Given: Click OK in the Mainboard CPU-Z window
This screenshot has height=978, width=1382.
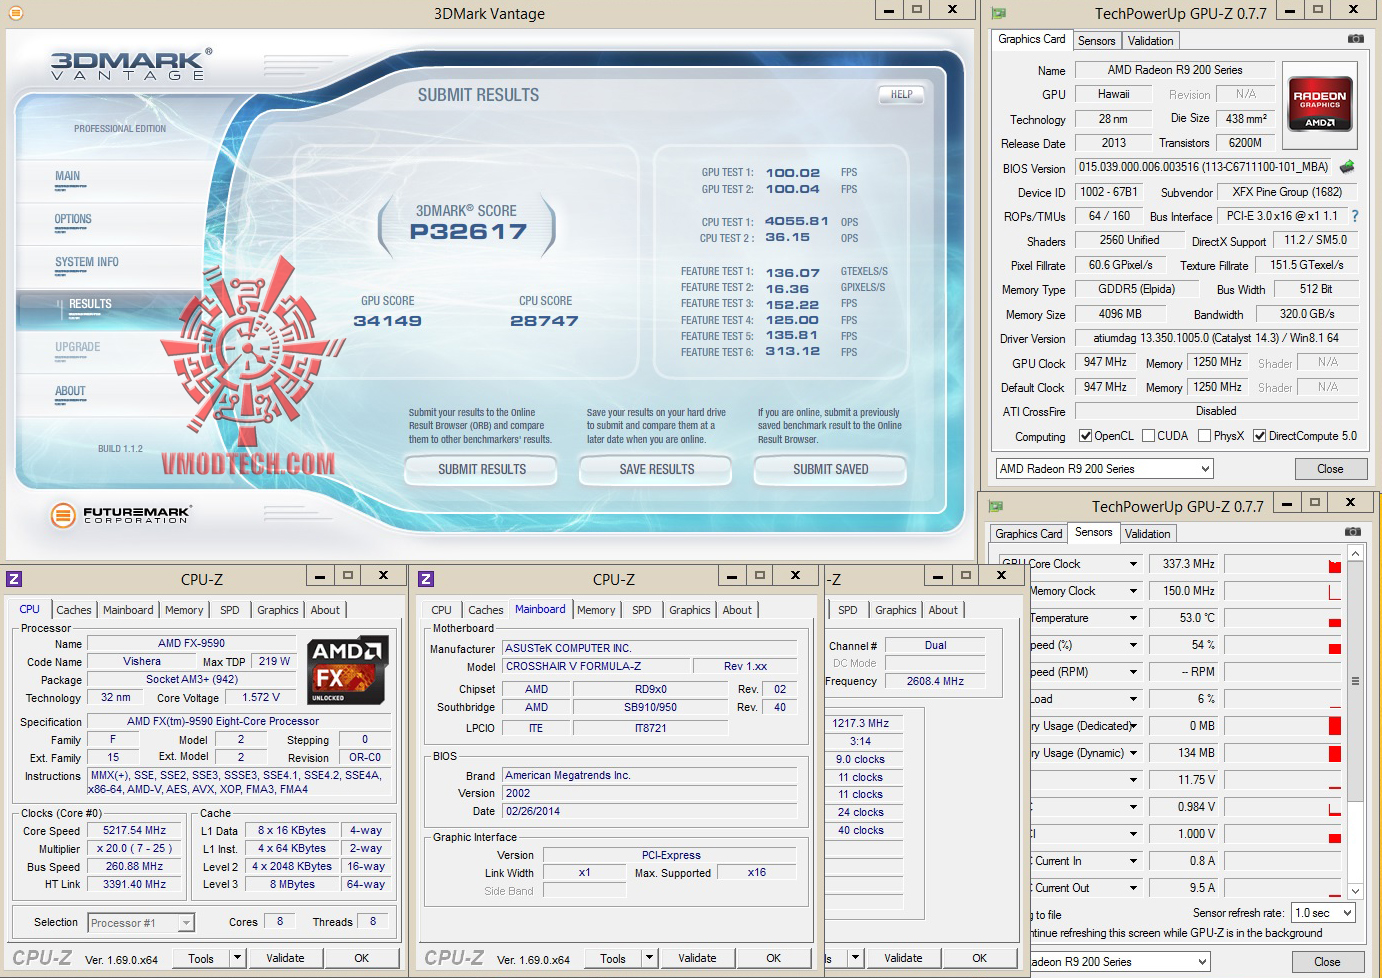Looking at the screenshot, I should pos(773,957).
